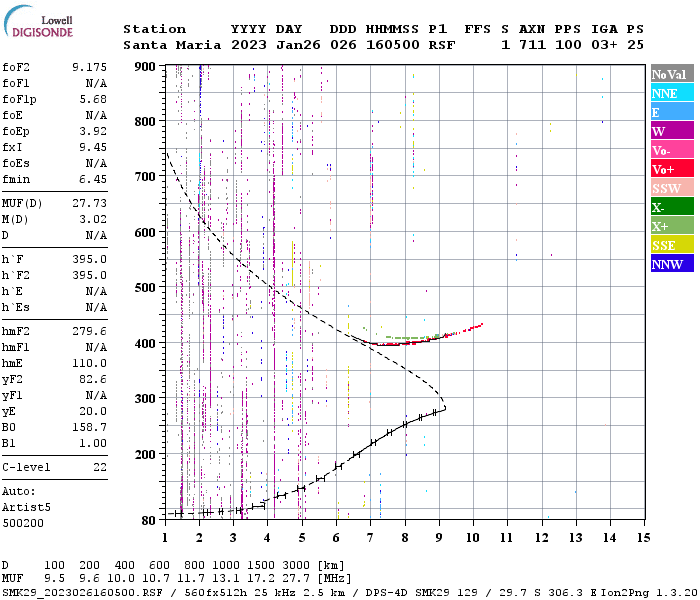The image size is (700, 600).
Task: Click the IGA value 03+
Action: [604, 45]
